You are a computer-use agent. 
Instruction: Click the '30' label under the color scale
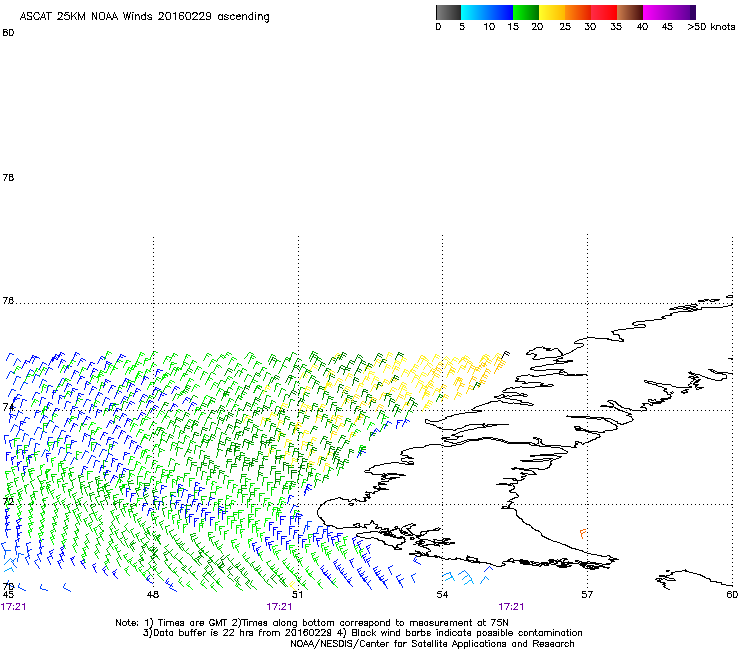click(590, 27)
